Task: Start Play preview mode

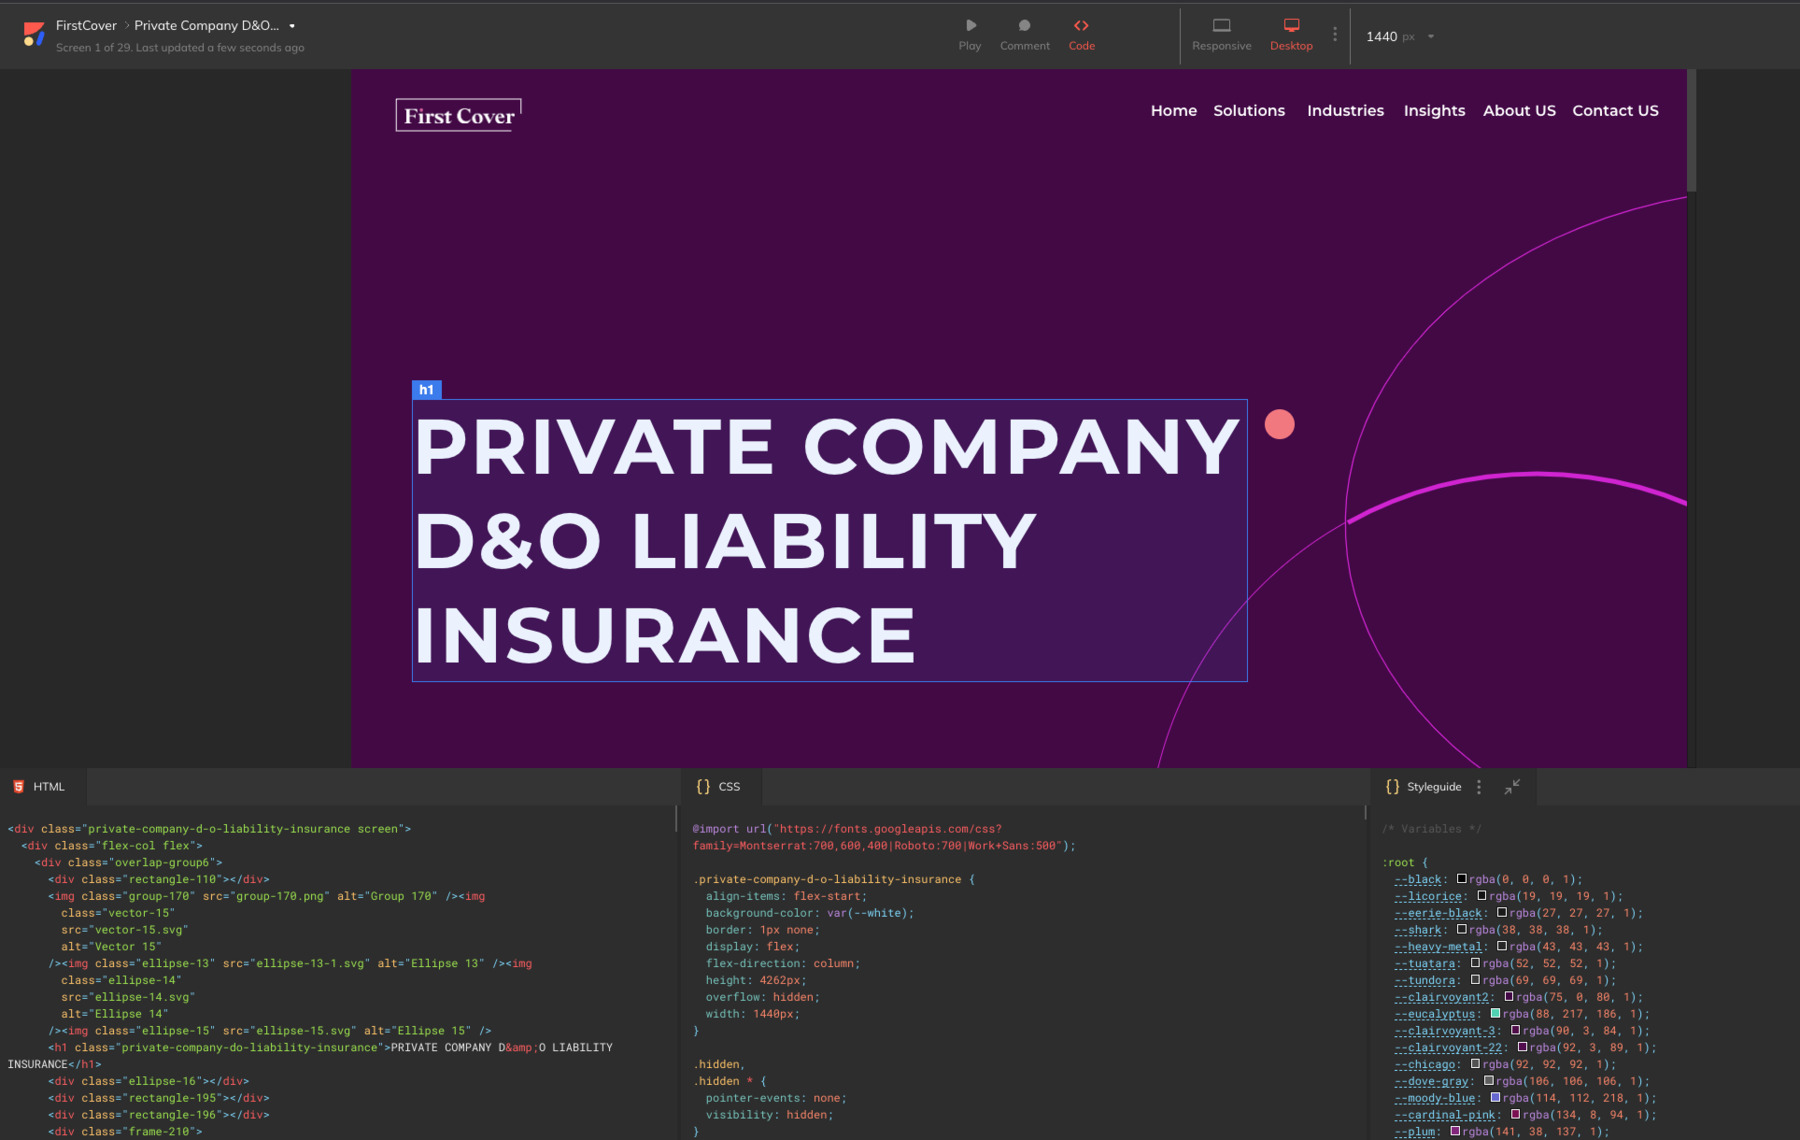Action: click(969, 35)
